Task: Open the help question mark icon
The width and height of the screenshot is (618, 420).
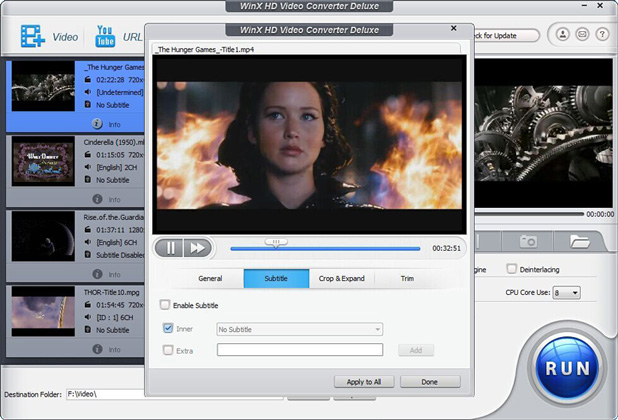Action: (x=602, y=35)
